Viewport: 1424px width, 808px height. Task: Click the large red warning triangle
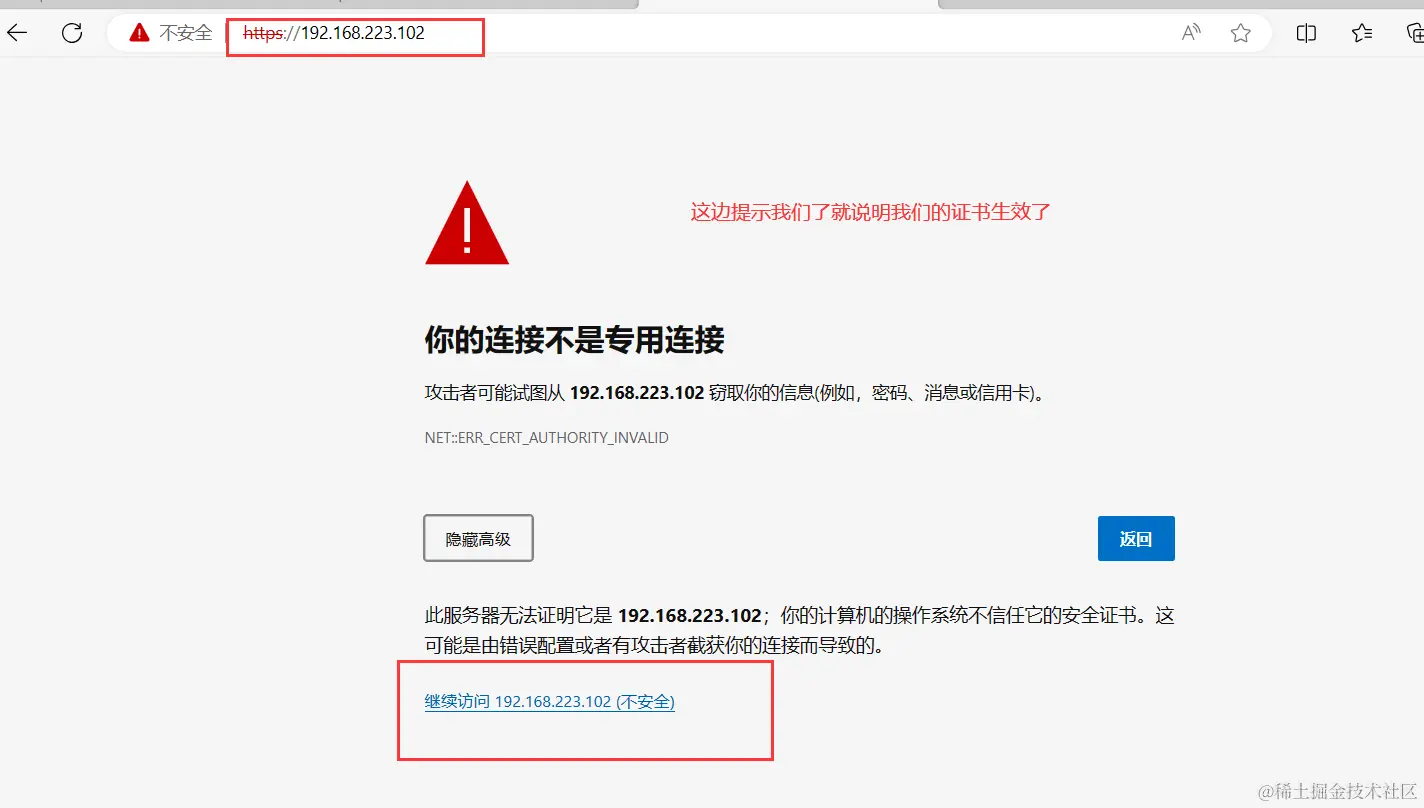coord(467,224)
